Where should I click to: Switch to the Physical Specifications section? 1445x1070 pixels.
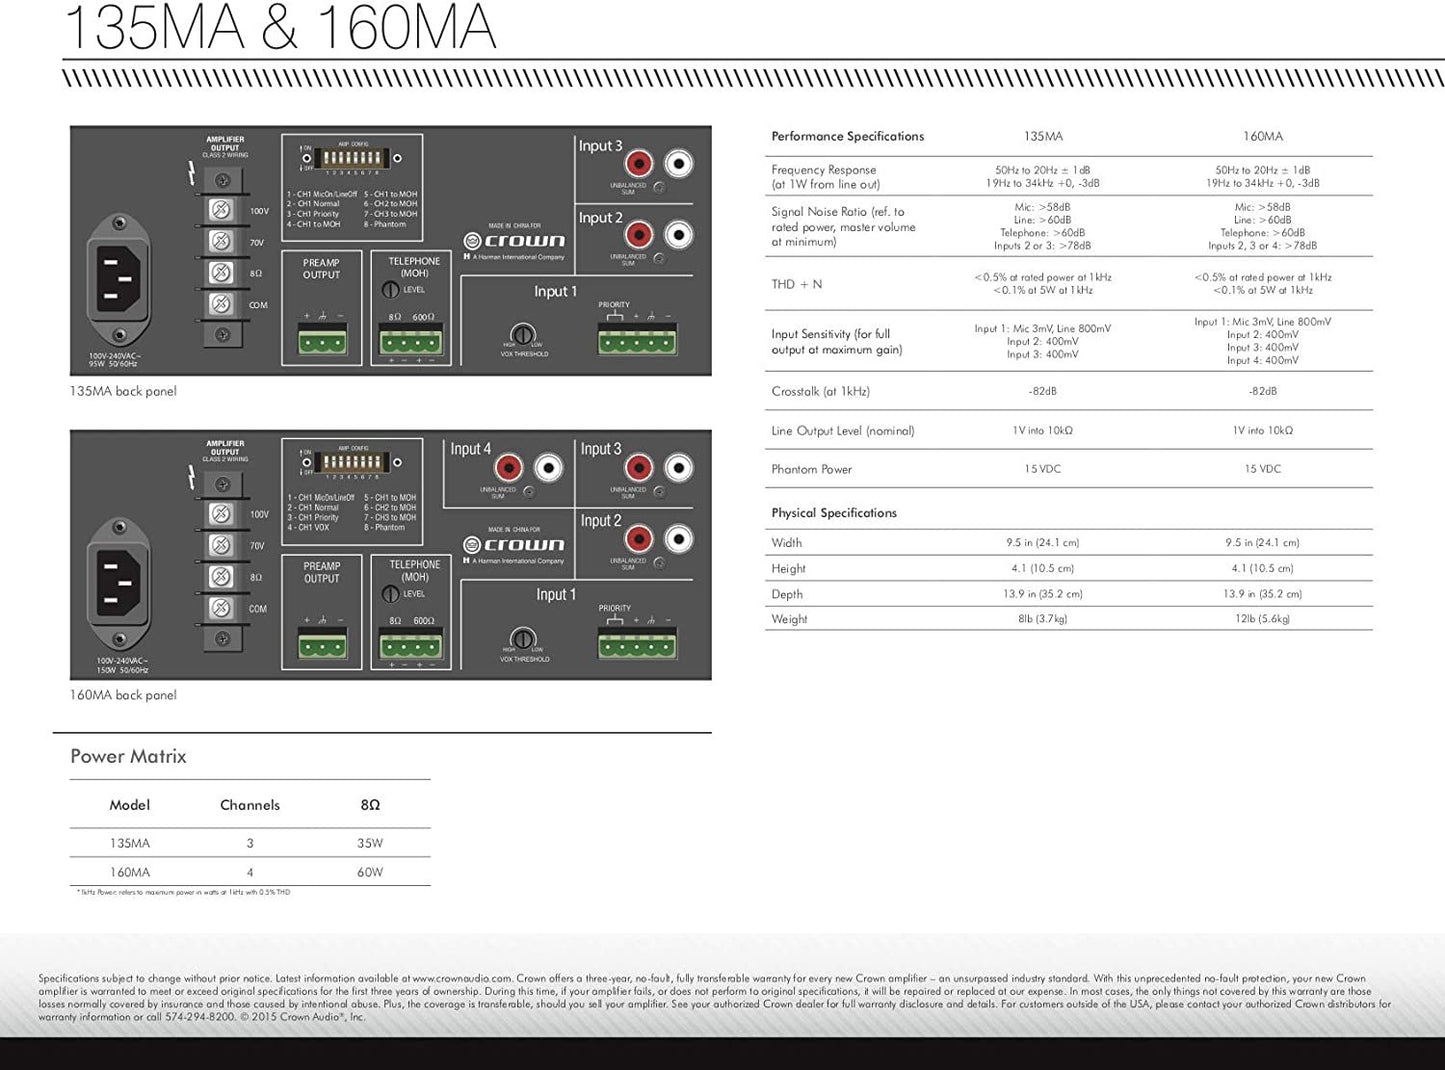pyautogui.click(x=833, y=512)
